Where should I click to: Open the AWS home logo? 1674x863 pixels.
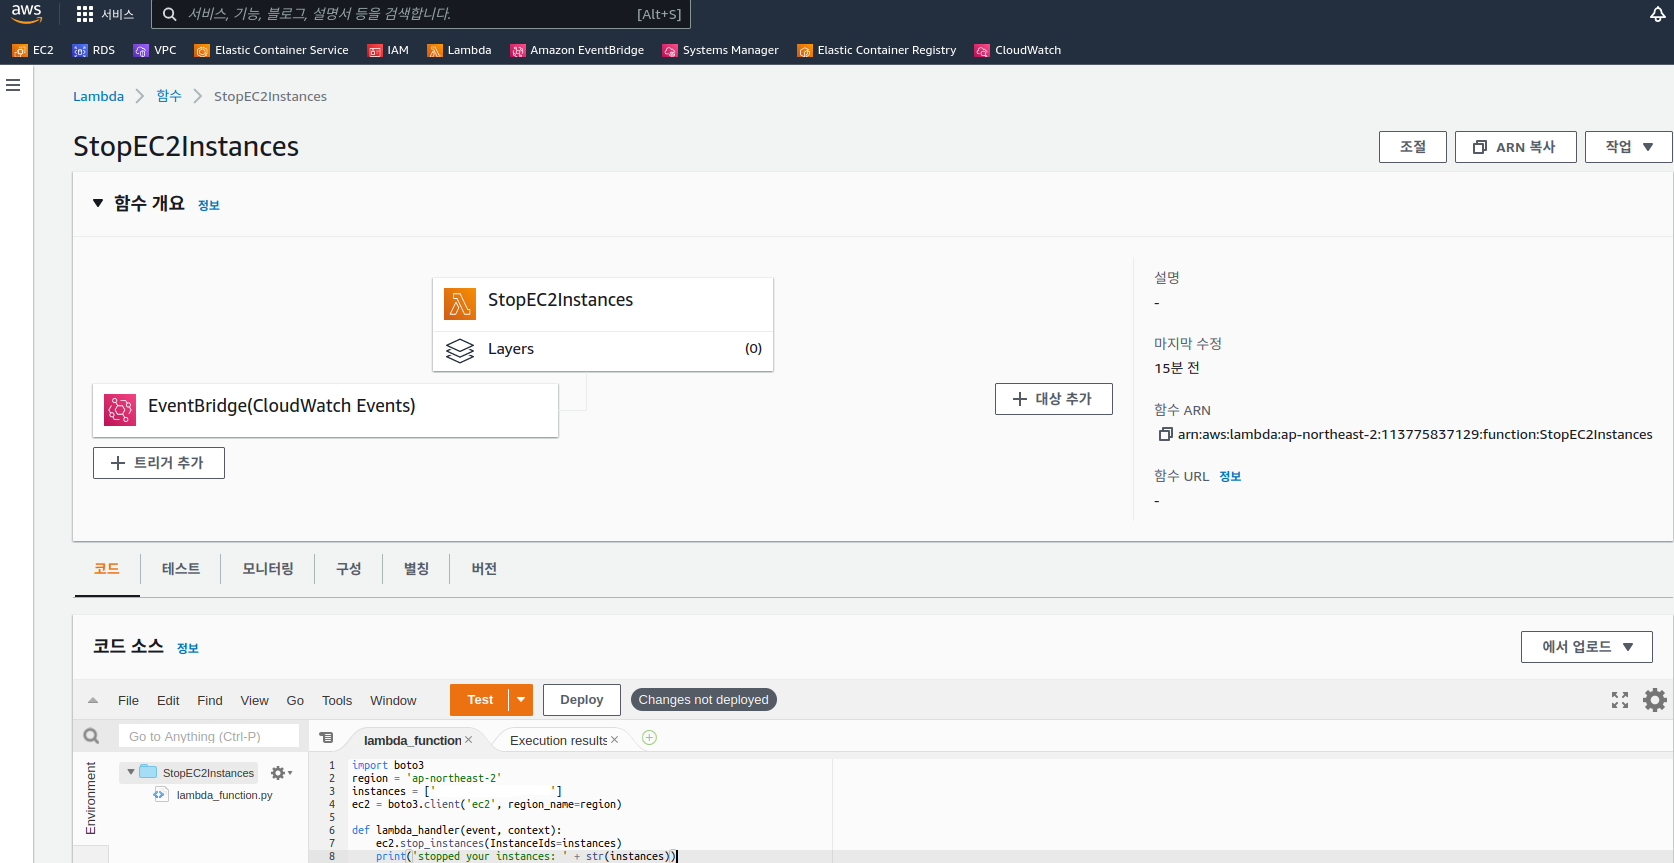(27, 13)
